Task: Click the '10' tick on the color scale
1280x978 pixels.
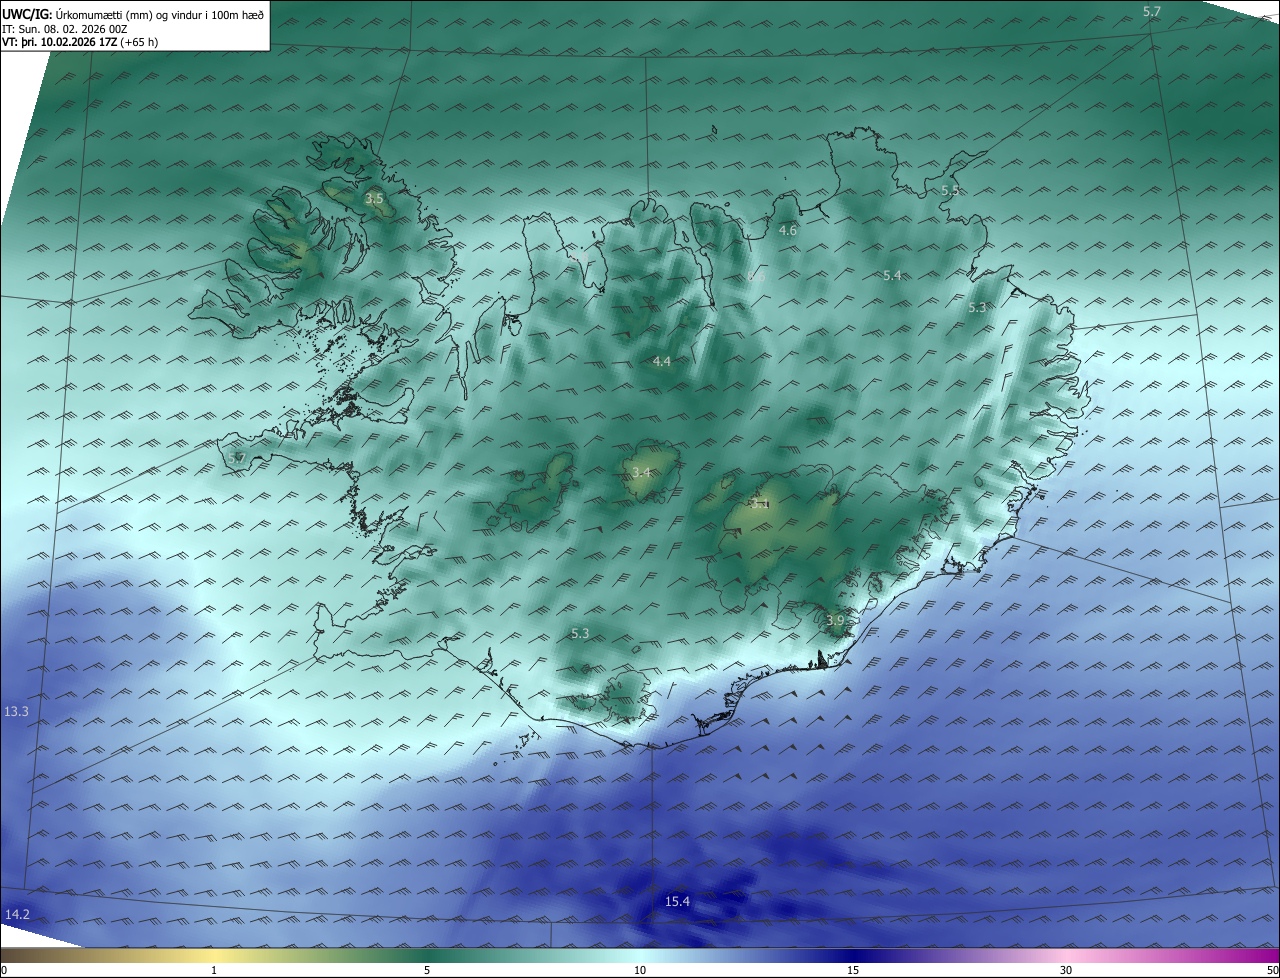Action: 640,970
